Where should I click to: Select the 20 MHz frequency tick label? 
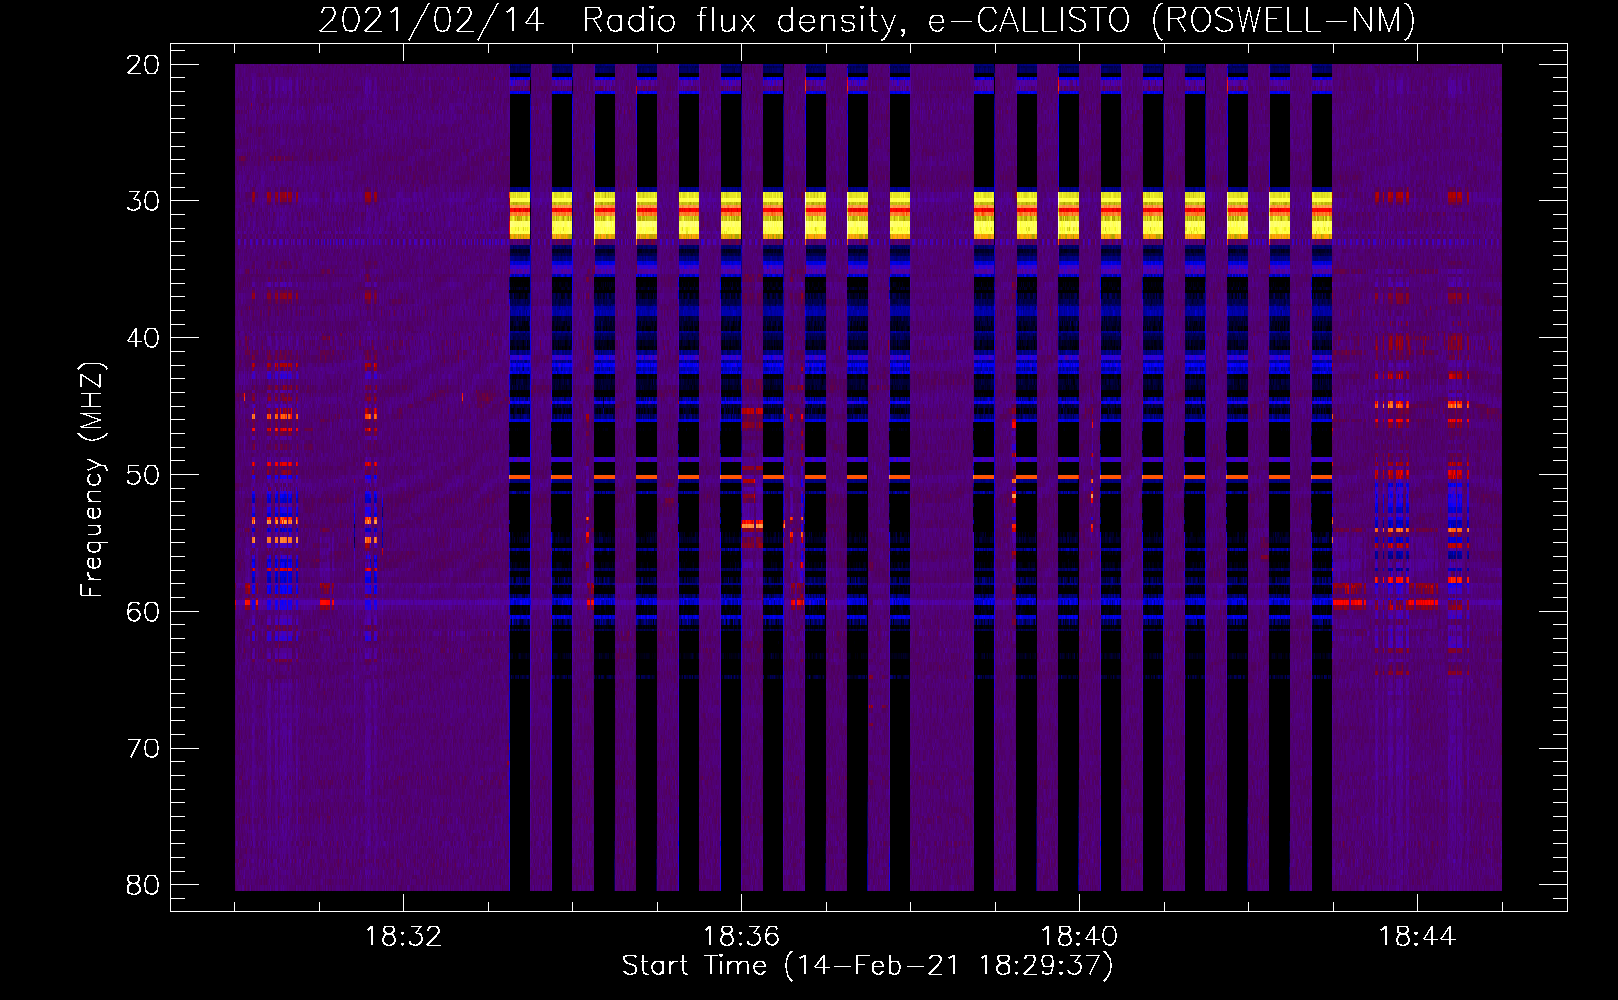pos(144,64)
